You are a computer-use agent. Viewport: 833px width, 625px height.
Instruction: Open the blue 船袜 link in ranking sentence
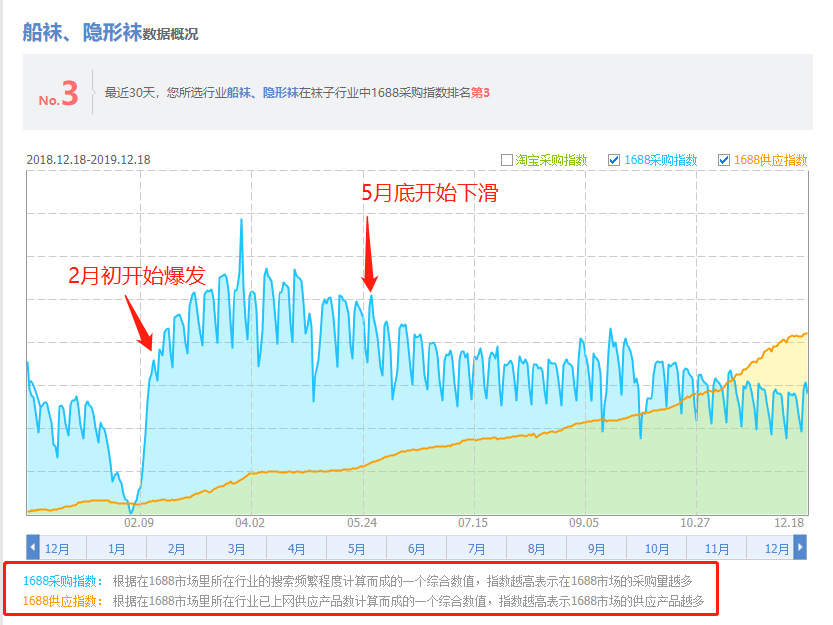tap(238, 93)
